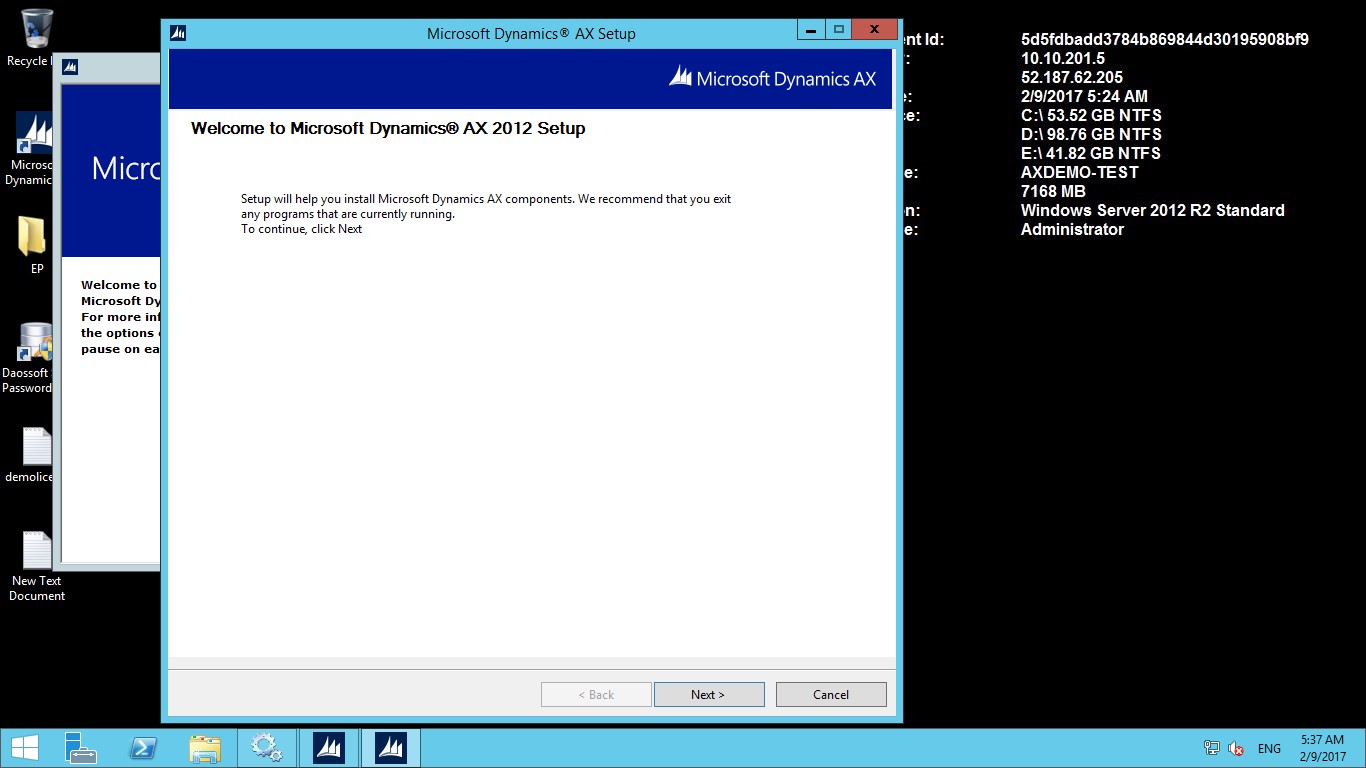Viewport: 1366px width, 768px height.
Task: Click the network tray icon
Action: click(1212, 748)
